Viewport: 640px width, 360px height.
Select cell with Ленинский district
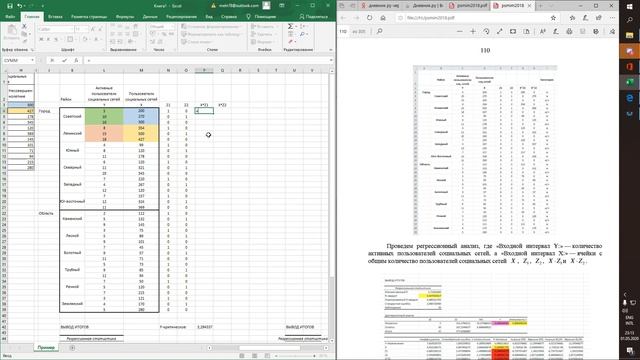[72, 133]
